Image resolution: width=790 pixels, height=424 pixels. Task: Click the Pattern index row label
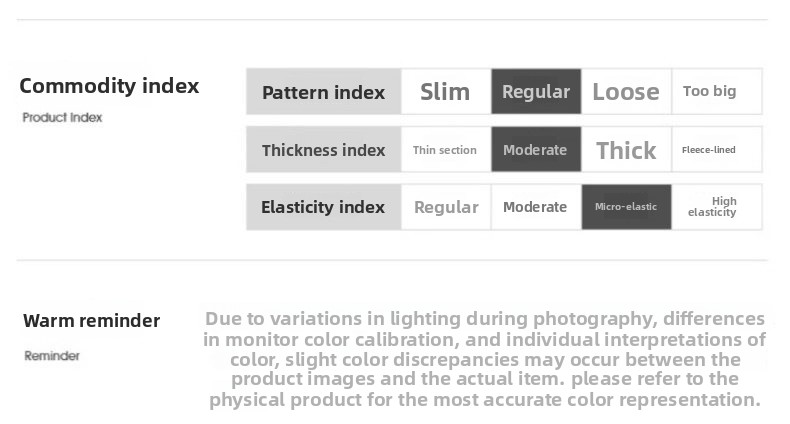pos(323,92)
